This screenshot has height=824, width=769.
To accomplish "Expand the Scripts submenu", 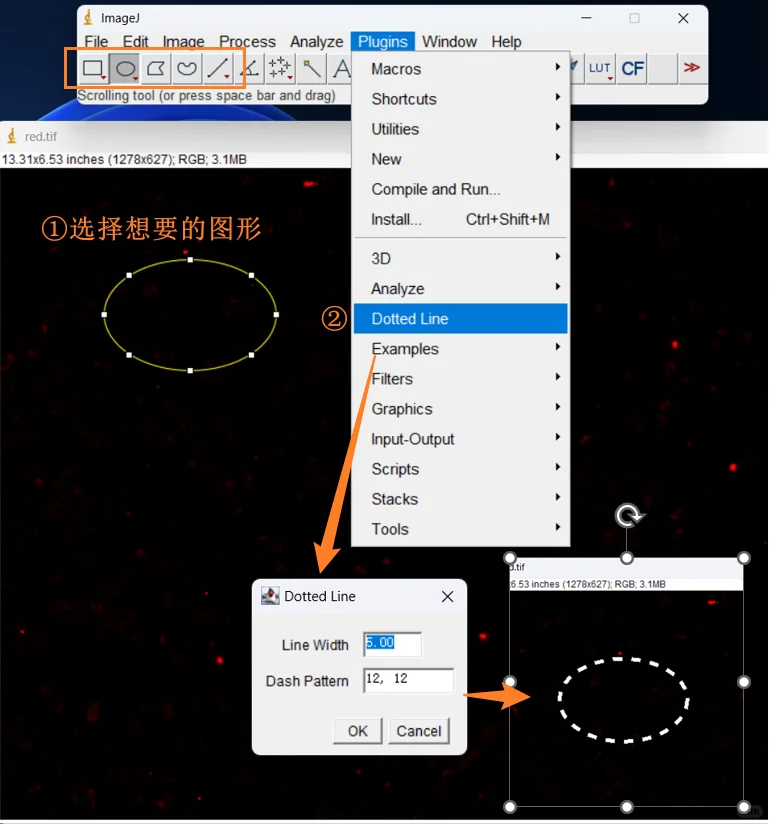I will click(460, 469).
